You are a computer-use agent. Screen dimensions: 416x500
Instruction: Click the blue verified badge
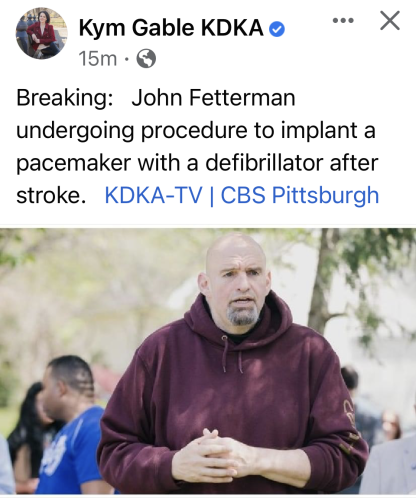click(277, 29)
